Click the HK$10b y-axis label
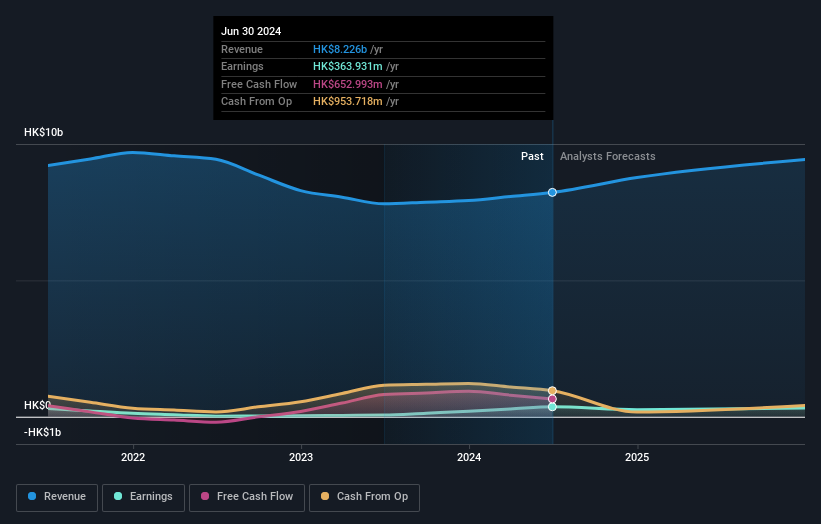Viewport: 821px width, 524px height. coord(43,132)
